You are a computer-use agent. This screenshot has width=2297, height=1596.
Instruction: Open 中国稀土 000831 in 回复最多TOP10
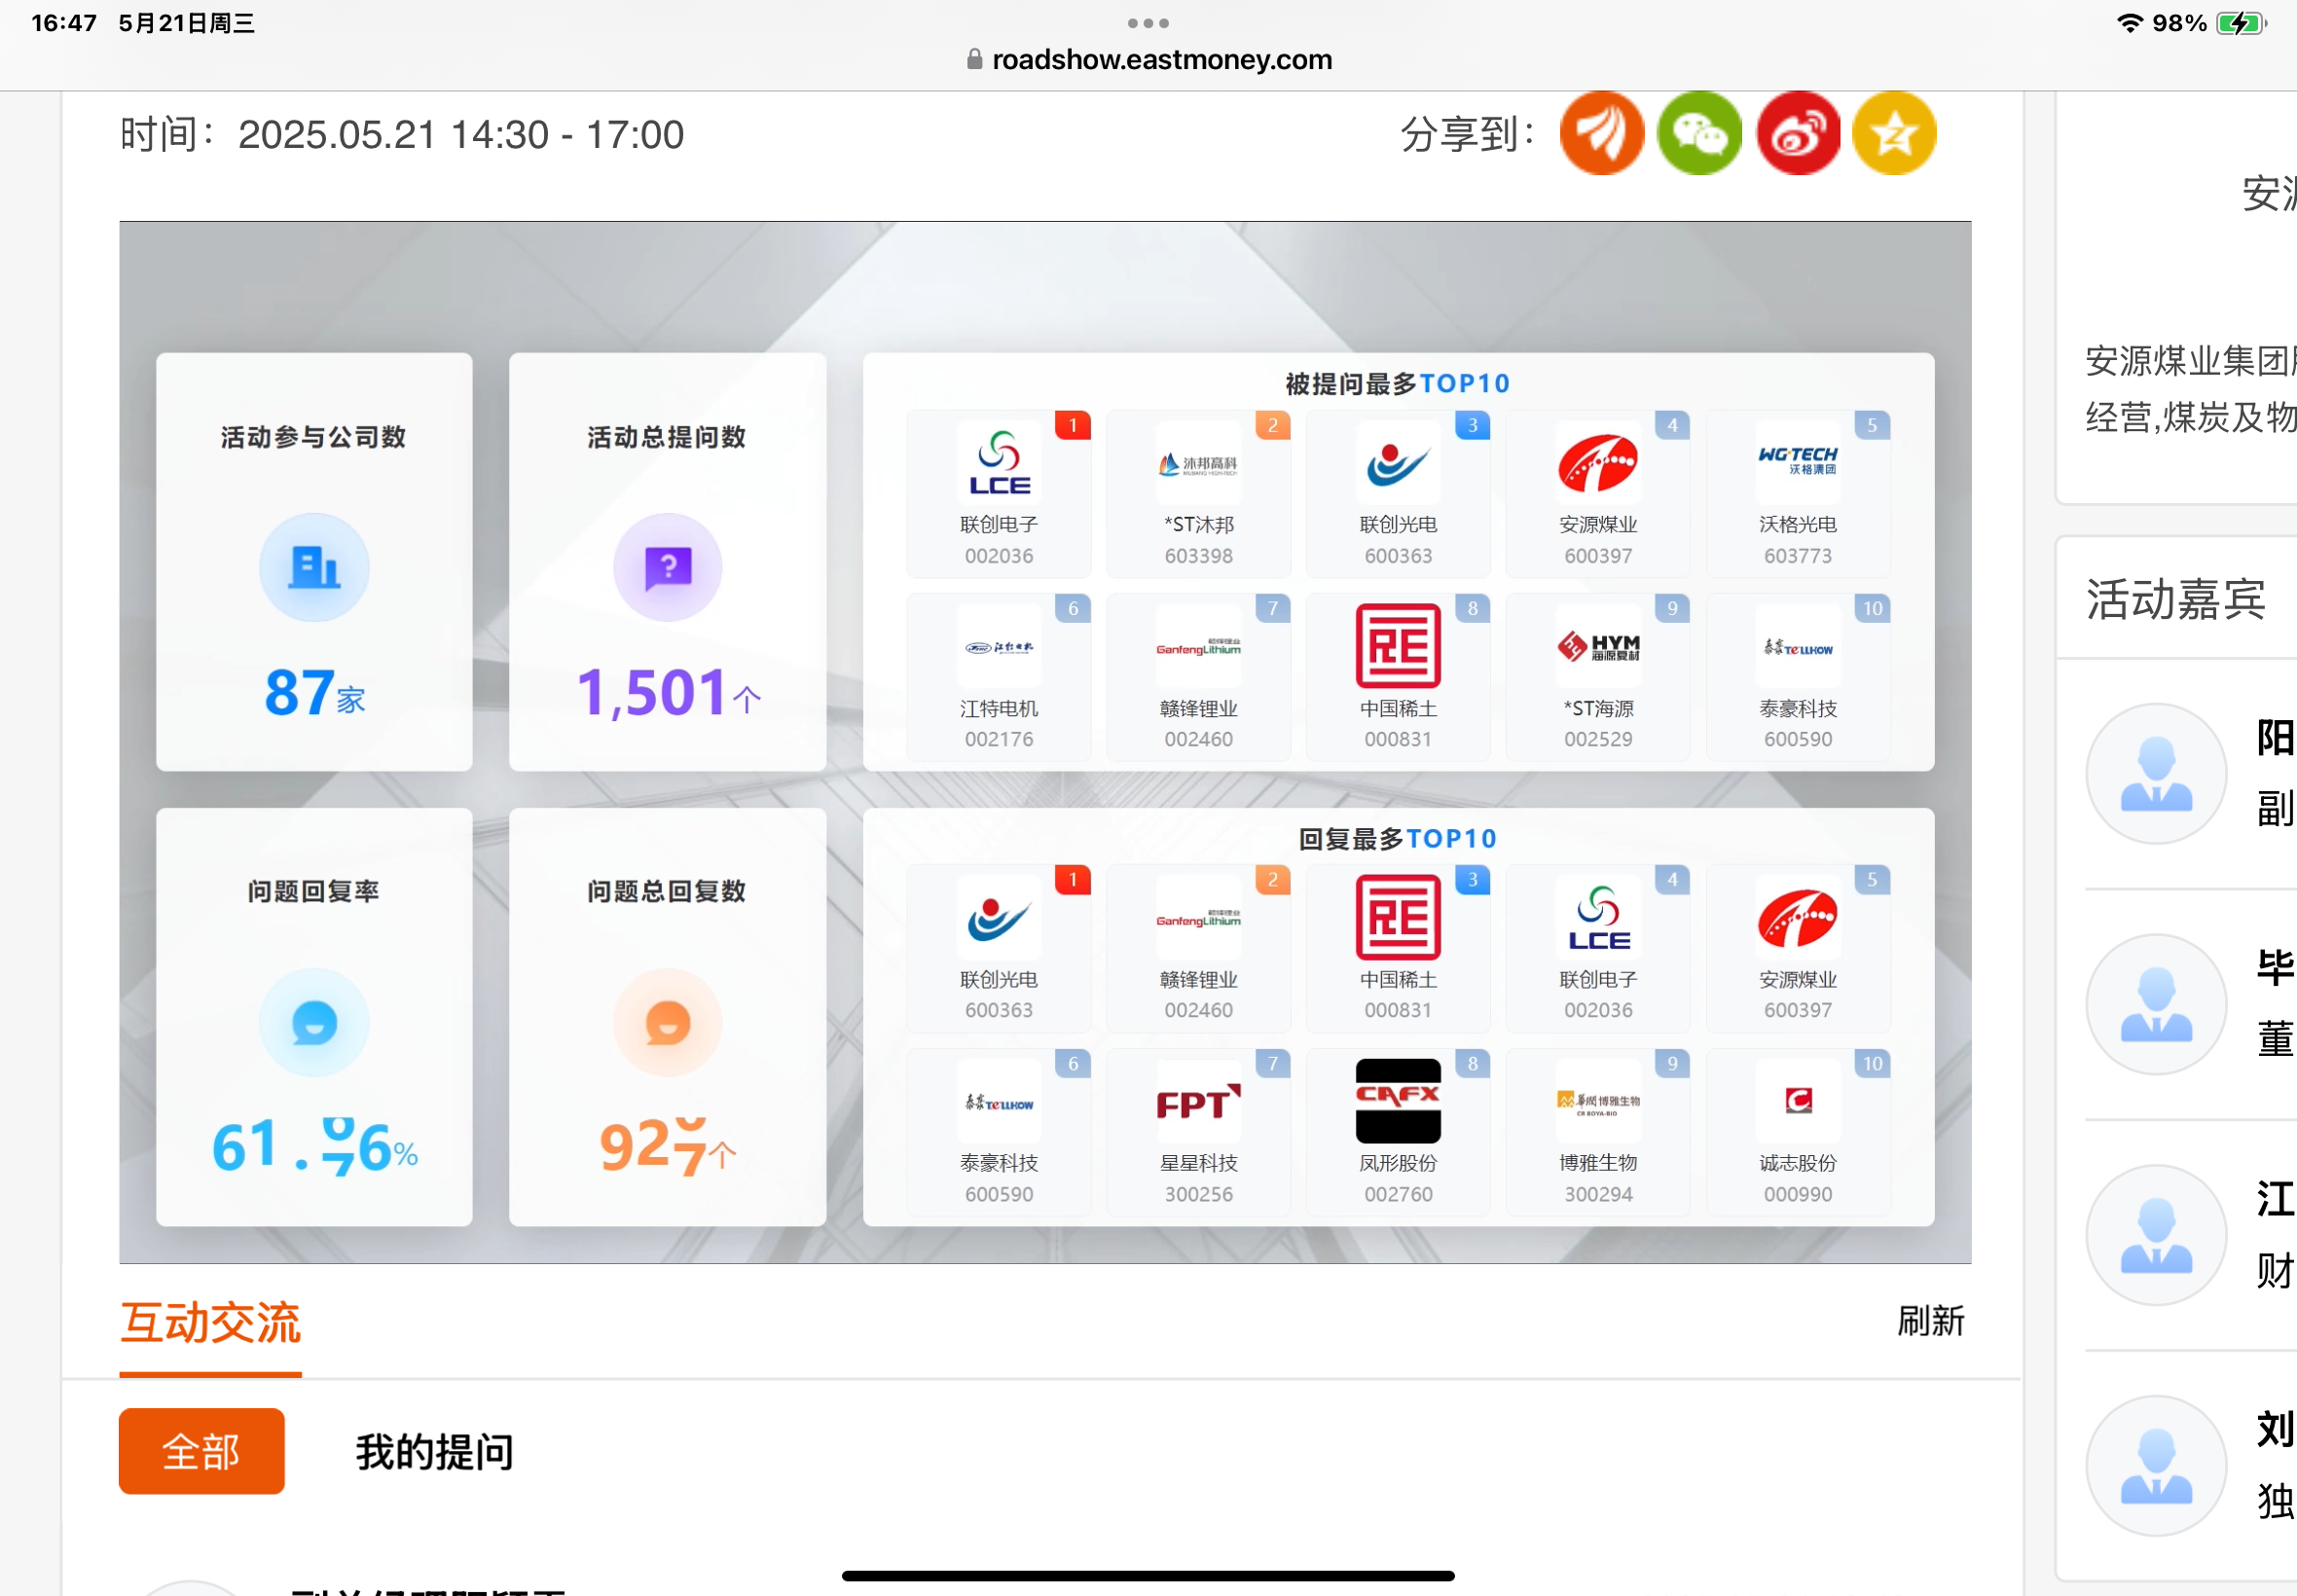tap(1398, 948)
